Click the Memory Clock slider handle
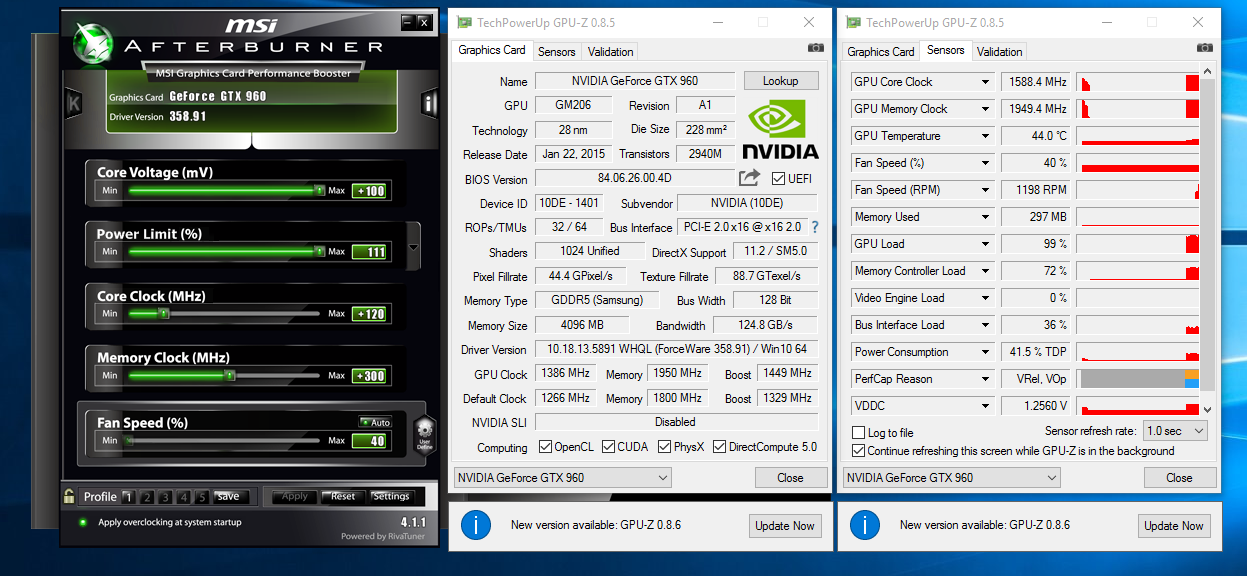 (229, 375)
